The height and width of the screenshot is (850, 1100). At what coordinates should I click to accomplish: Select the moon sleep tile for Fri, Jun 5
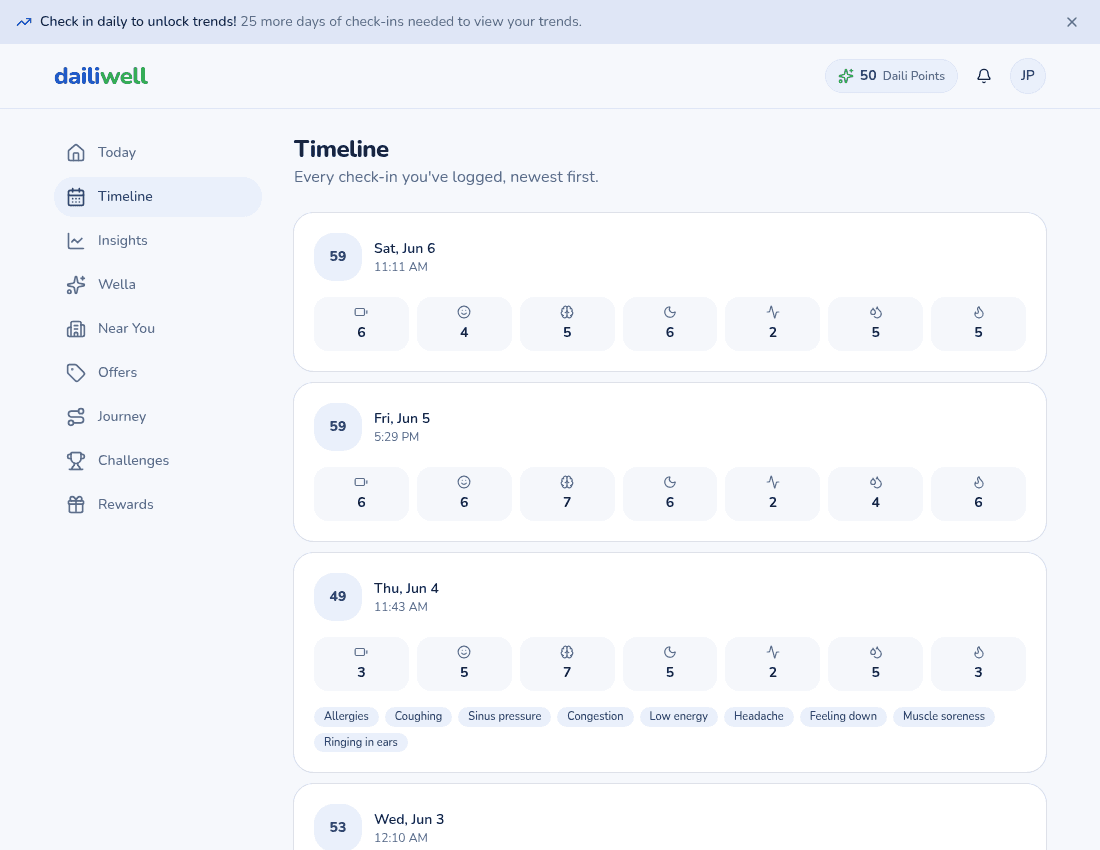click(670, 494)
